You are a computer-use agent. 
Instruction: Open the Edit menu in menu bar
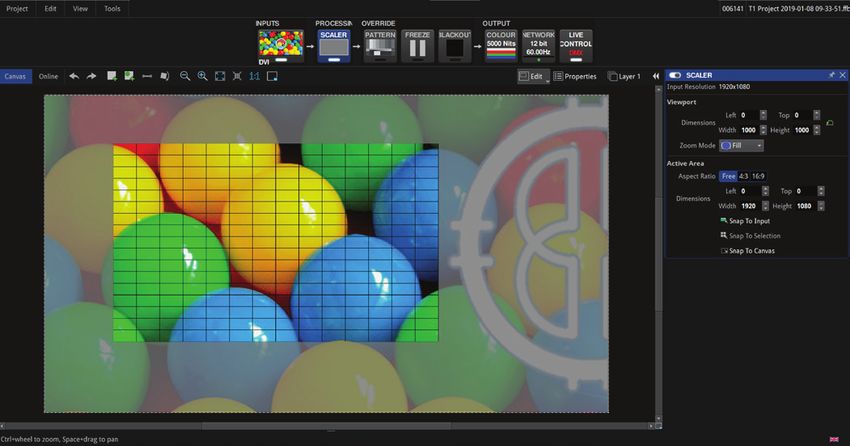click(x=50, y=9)
